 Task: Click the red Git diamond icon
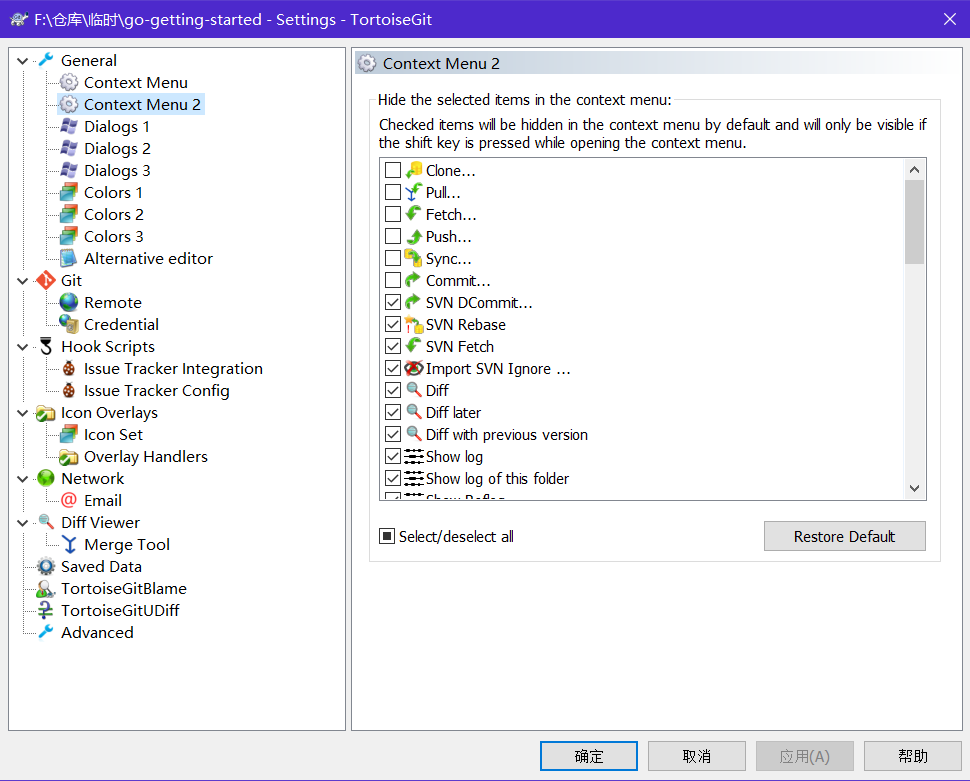click(46, 280)
